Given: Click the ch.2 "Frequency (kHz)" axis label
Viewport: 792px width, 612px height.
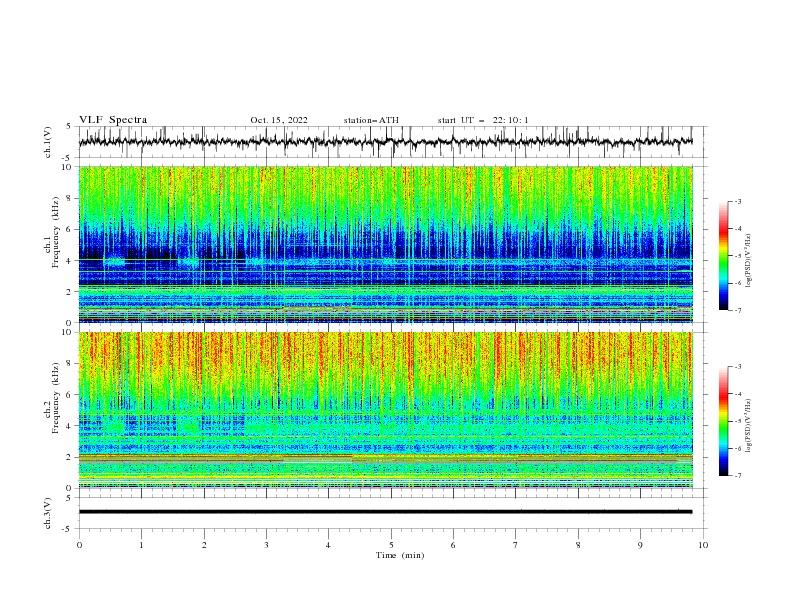Looking at the screenshot, I should 56,397.
